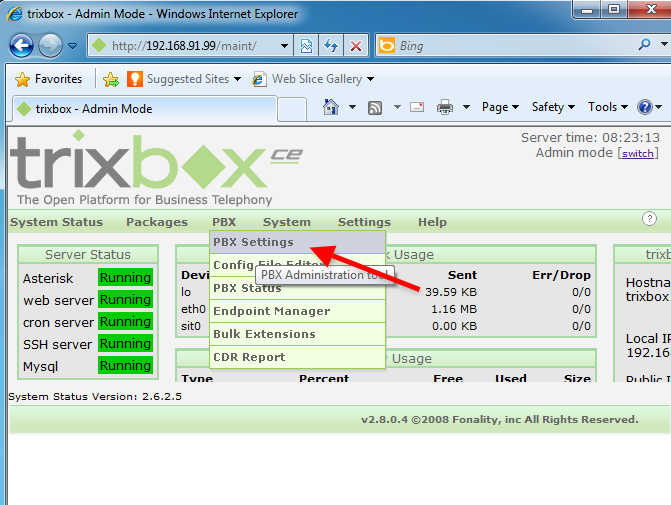Click the Server time 08:23:13 text
671x505 pixels.
(590, 137)
